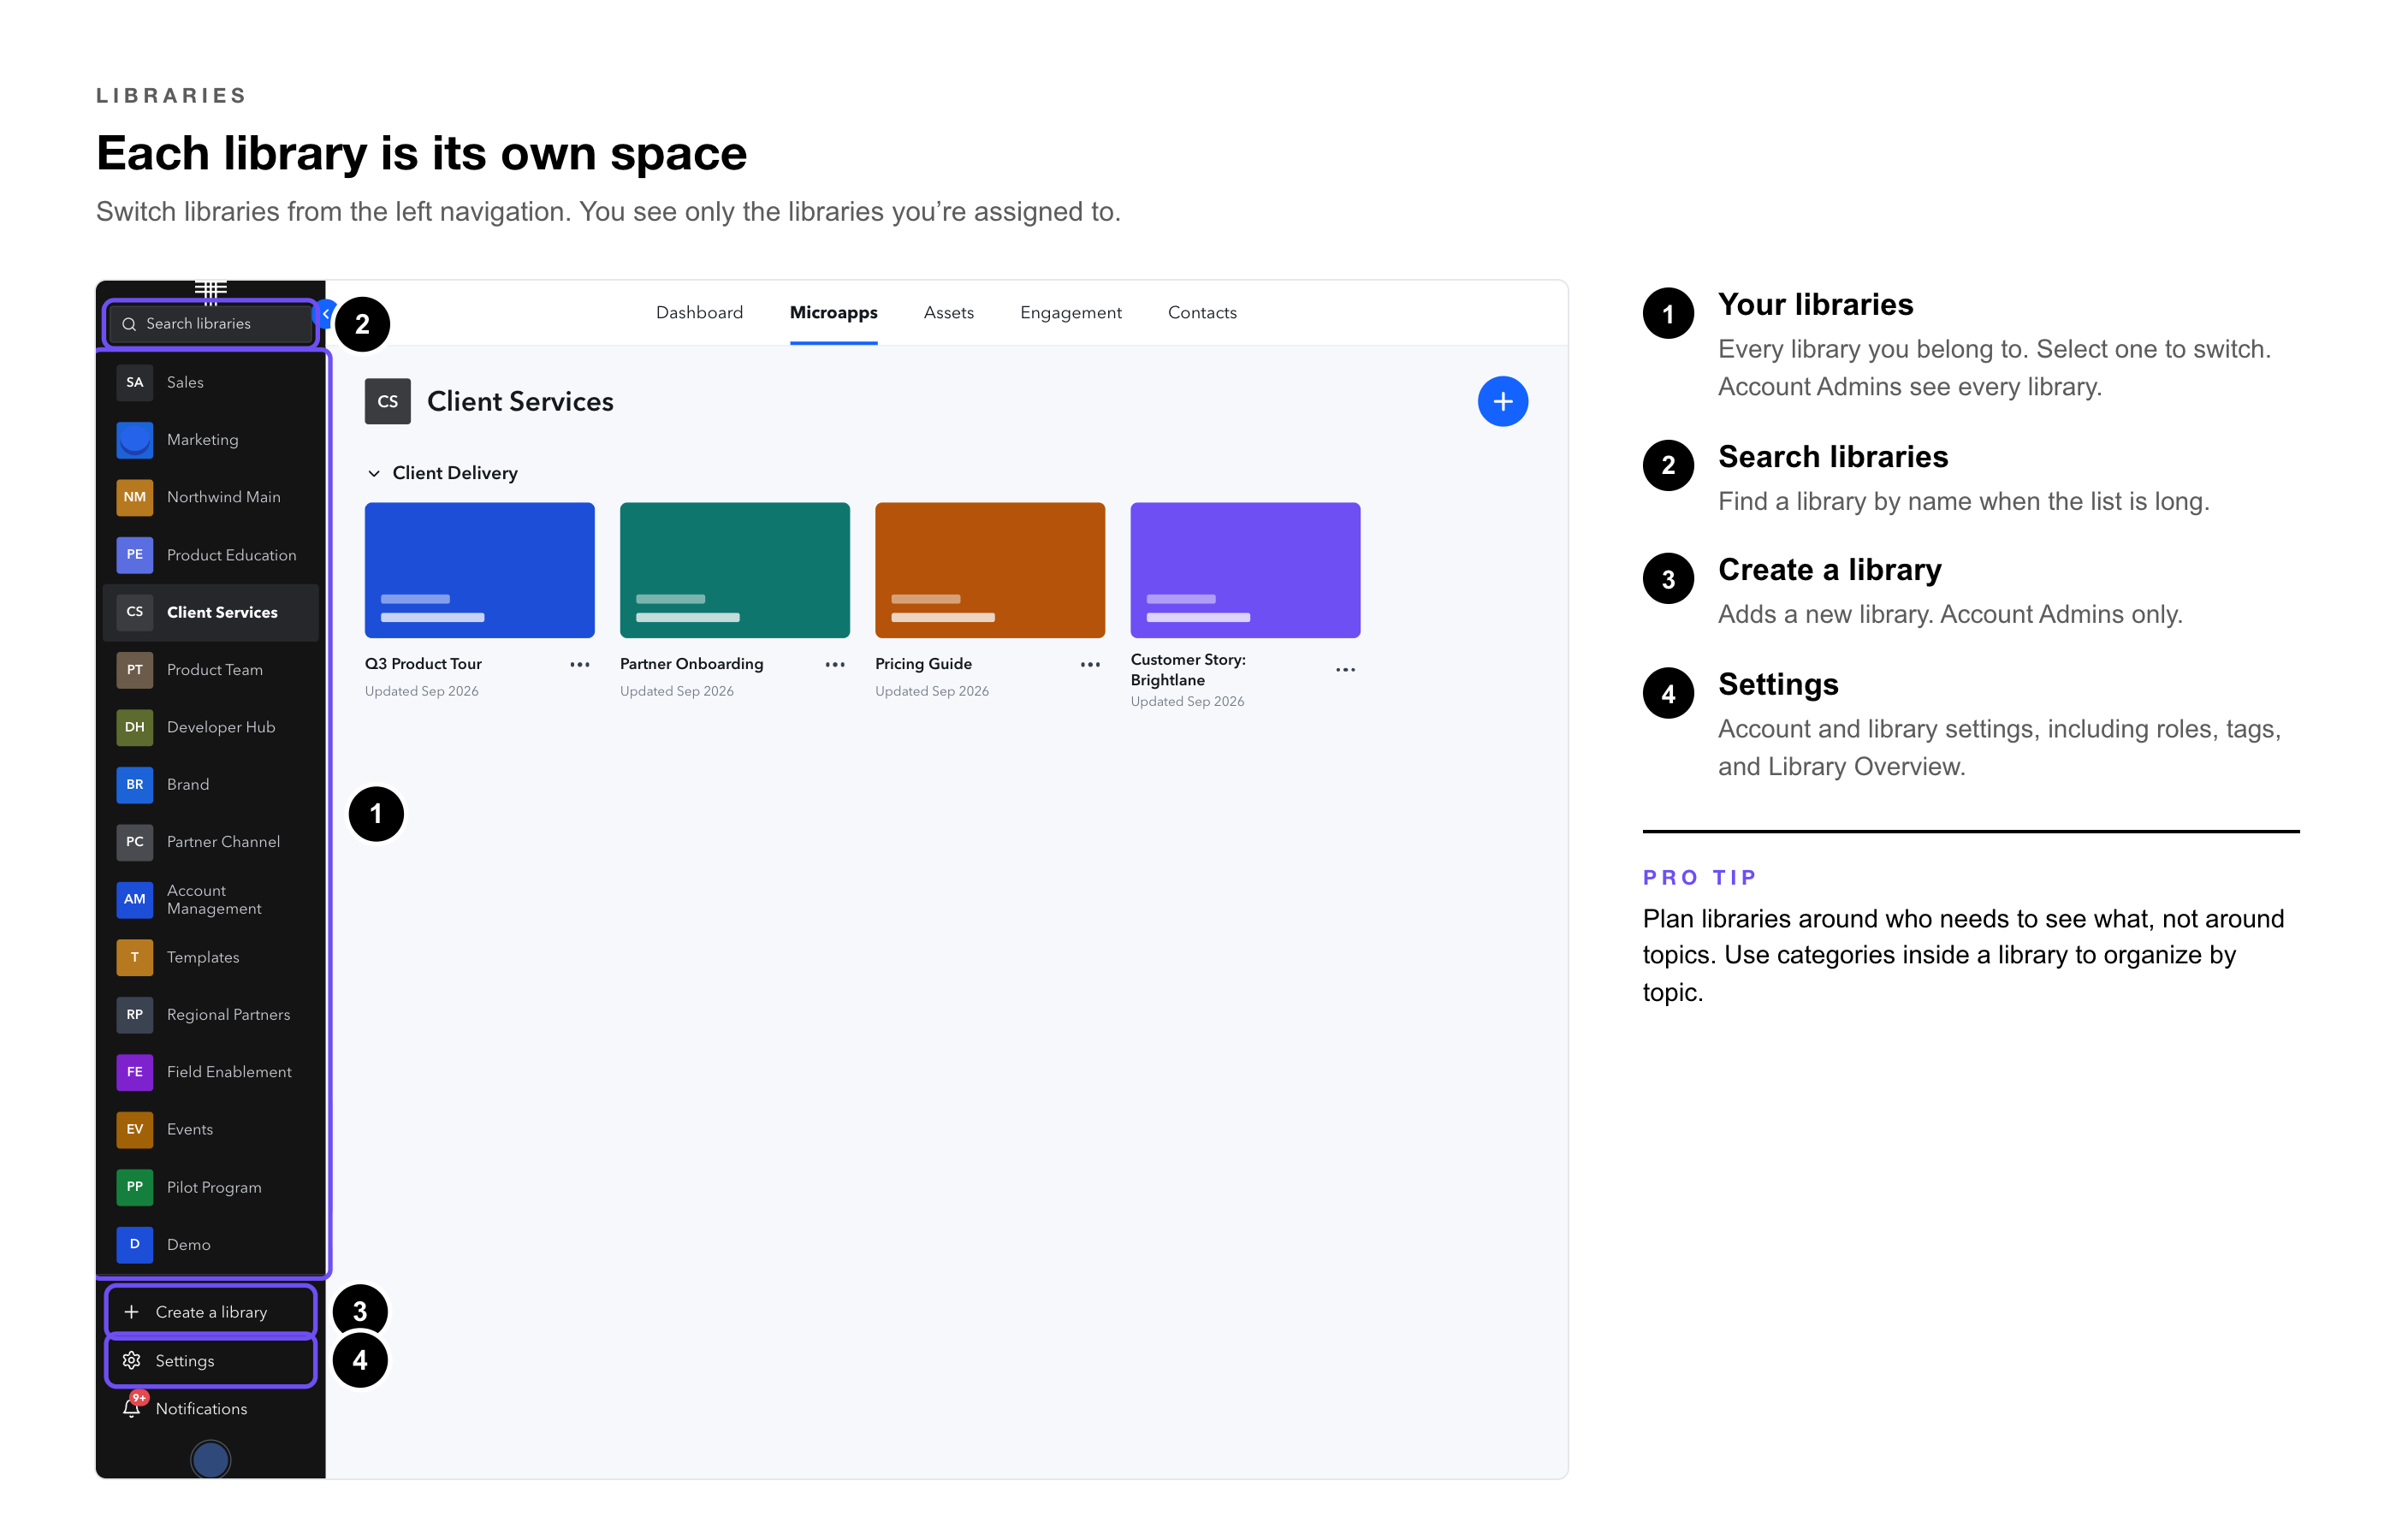The image size is (2396, 1540).
Task: Select the Pilot Program library
Action: [211, 1187]
